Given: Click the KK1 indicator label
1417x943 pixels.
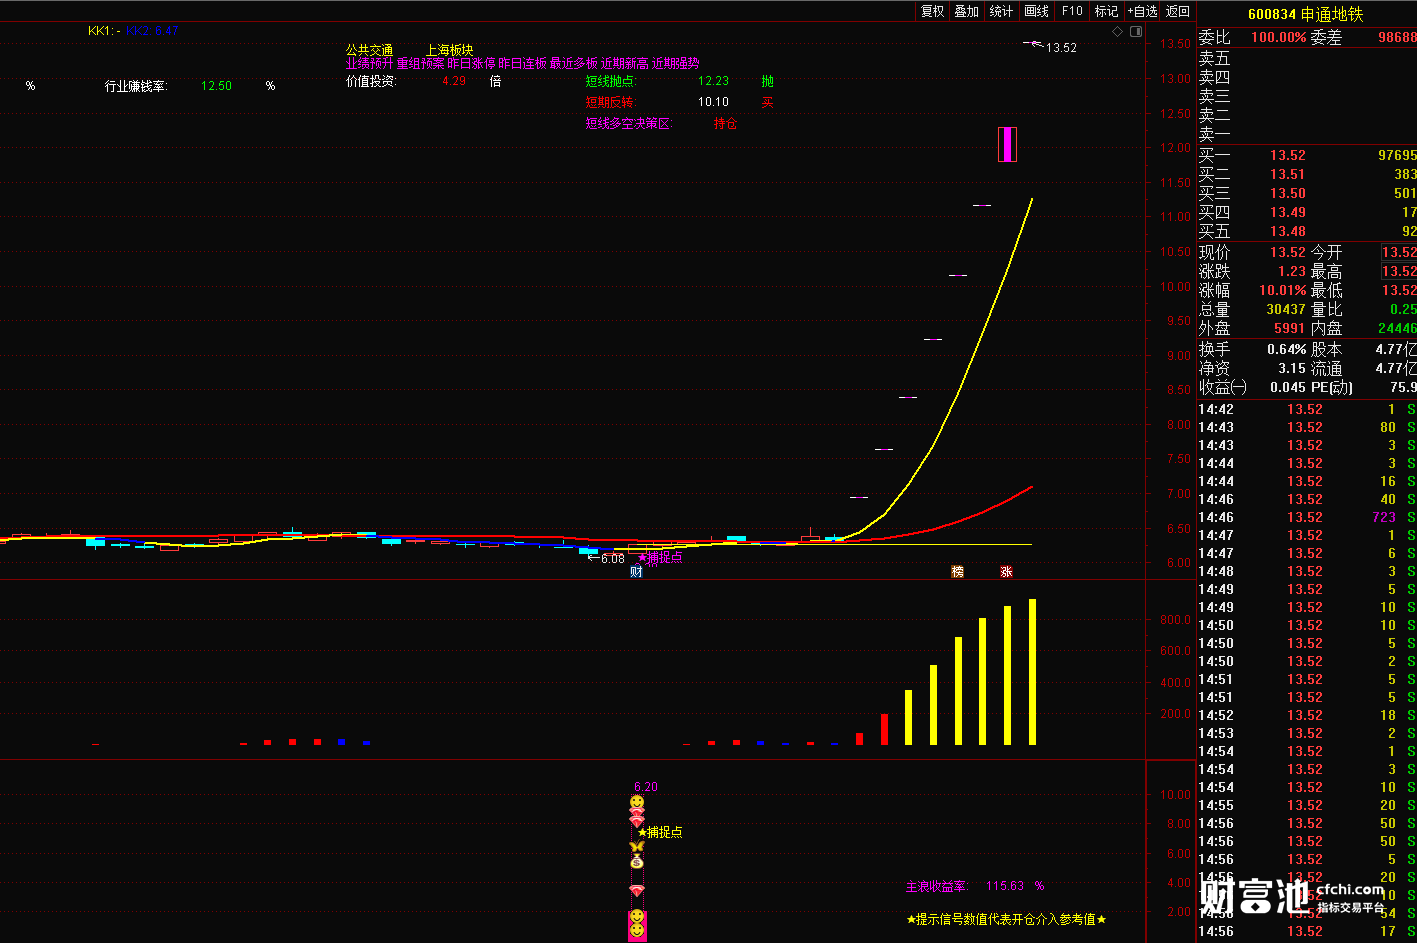Looking at the screenshot, I should click(x=104, y=31).
